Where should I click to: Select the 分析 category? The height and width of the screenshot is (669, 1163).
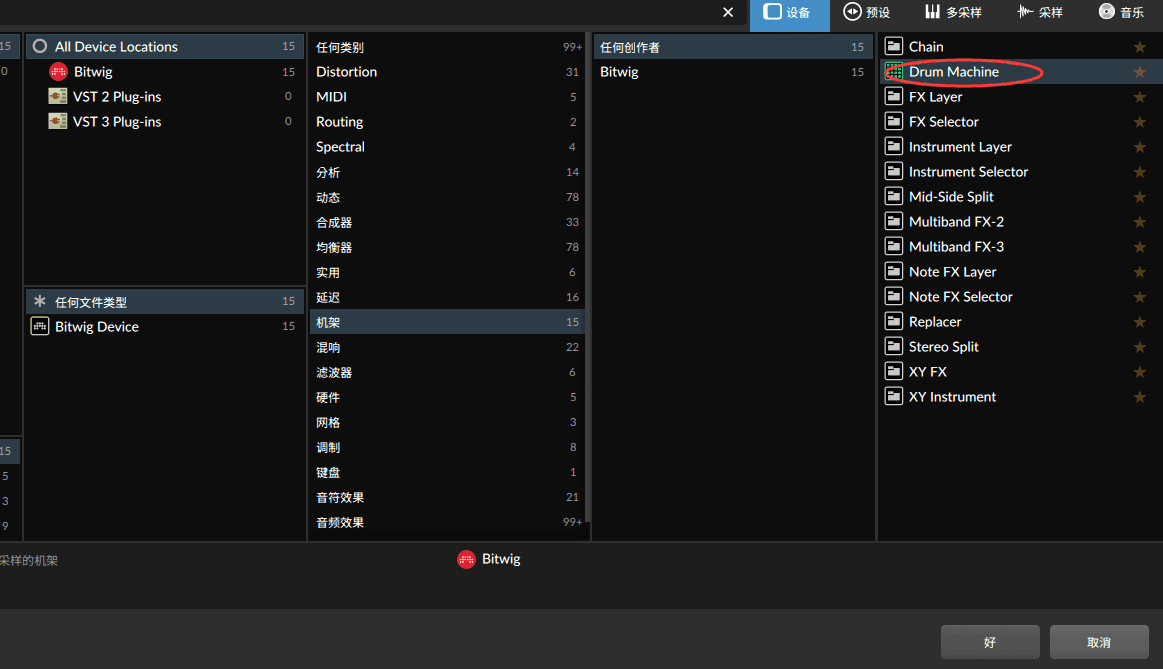(447, 172)
